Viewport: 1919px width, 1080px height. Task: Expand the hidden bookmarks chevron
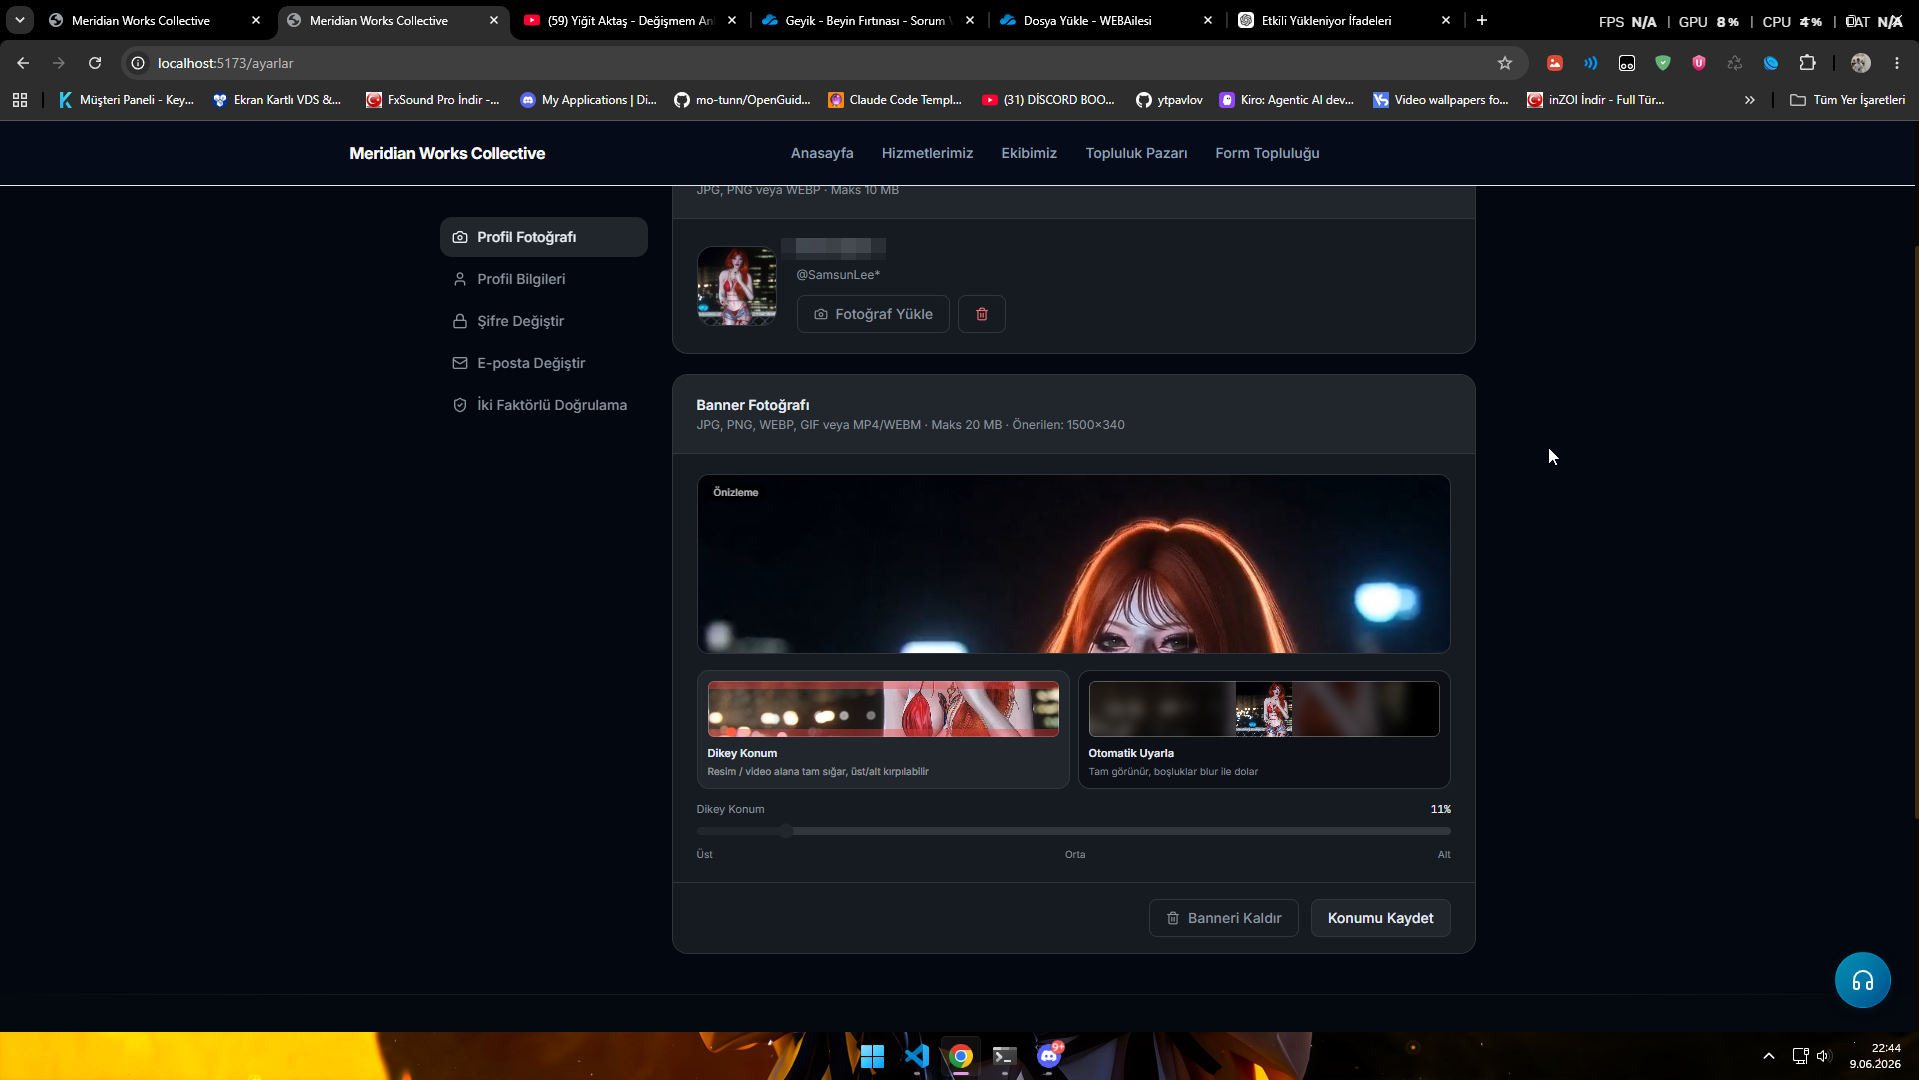1749,100
